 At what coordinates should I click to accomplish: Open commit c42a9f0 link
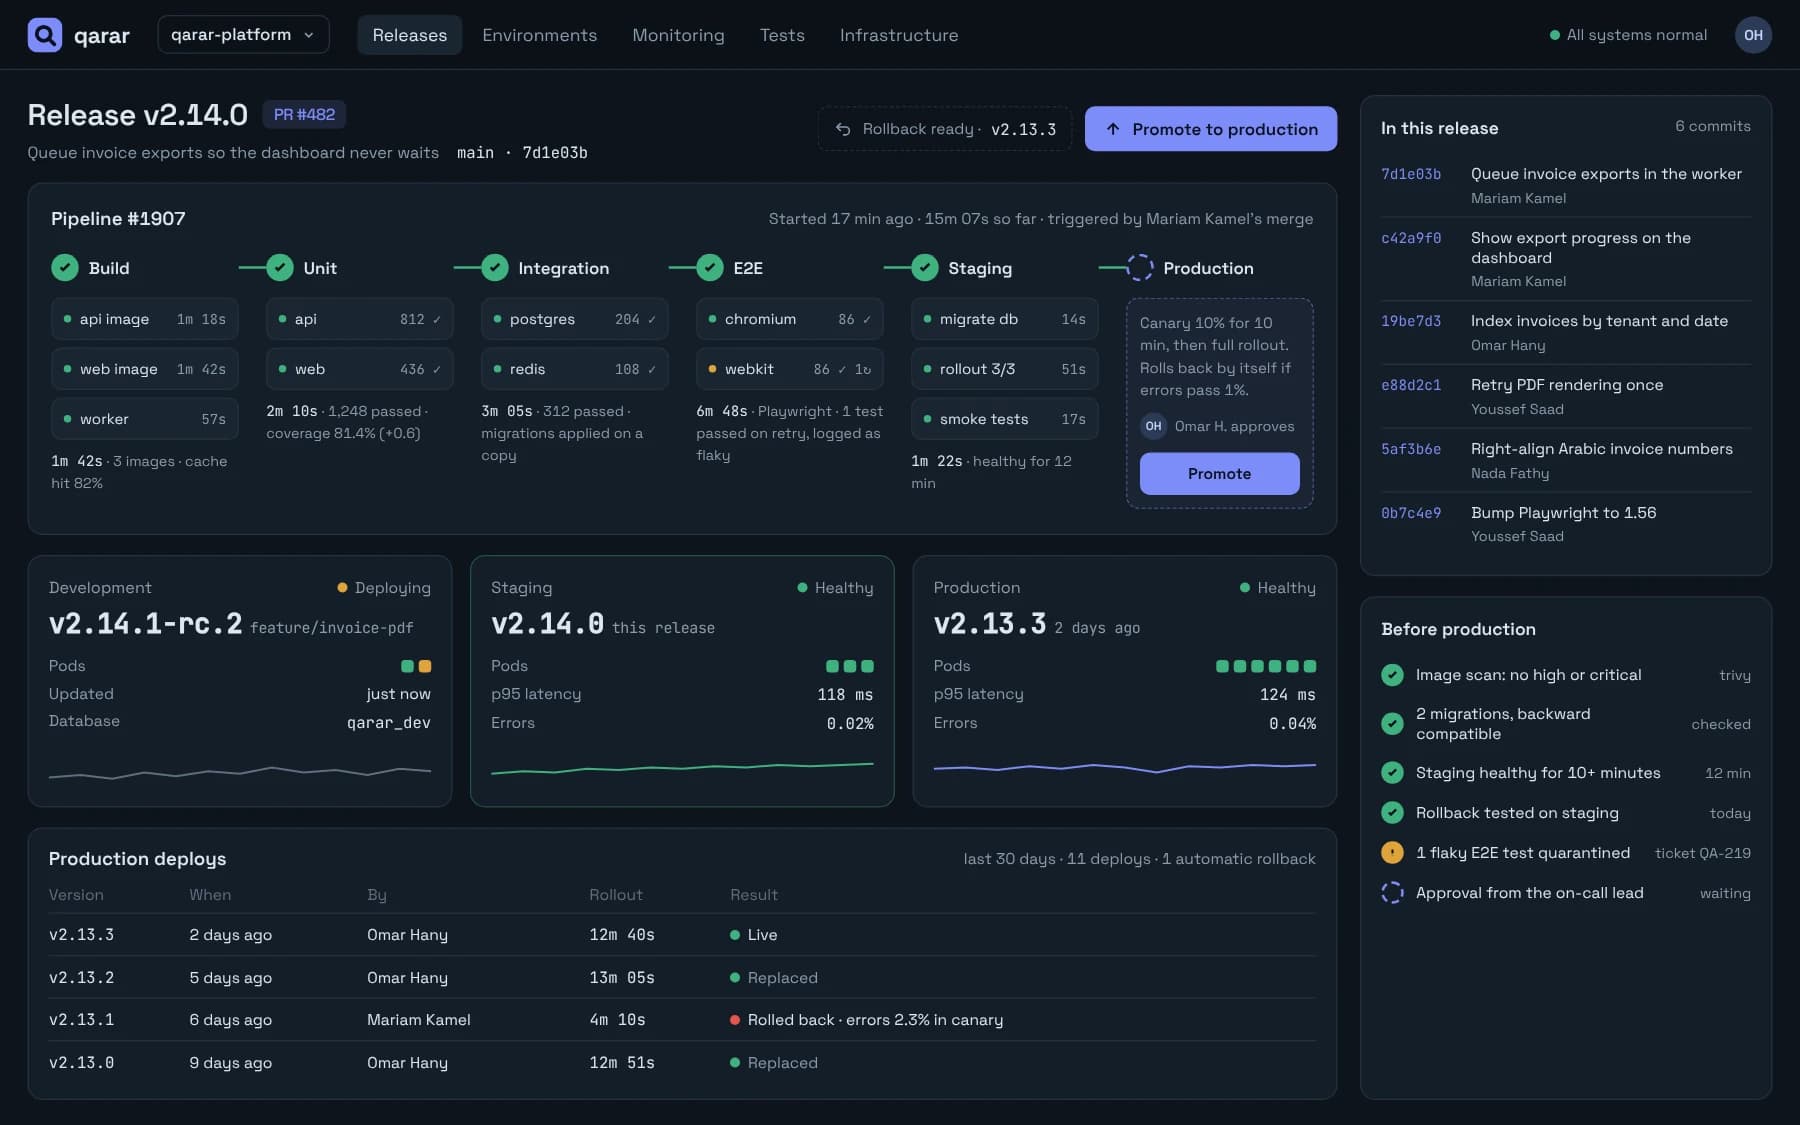tap(1411, 238)
